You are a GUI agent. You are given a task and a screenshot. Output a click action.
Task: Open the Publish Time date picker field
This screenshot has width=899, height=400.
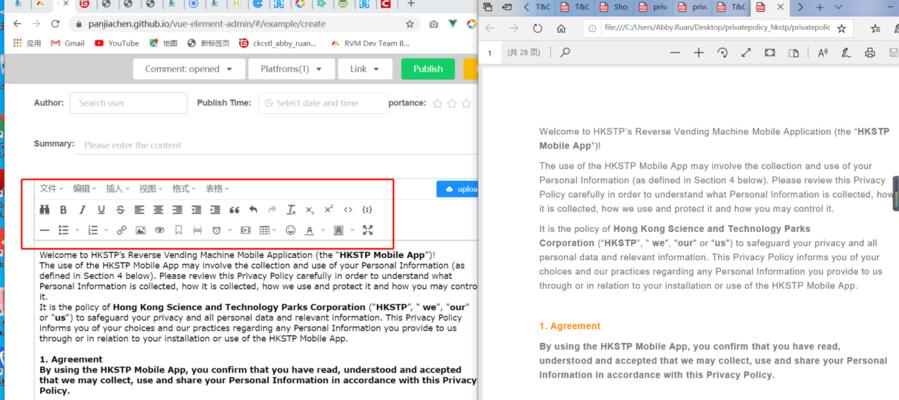pyautogui.click(x=323, y=103)
